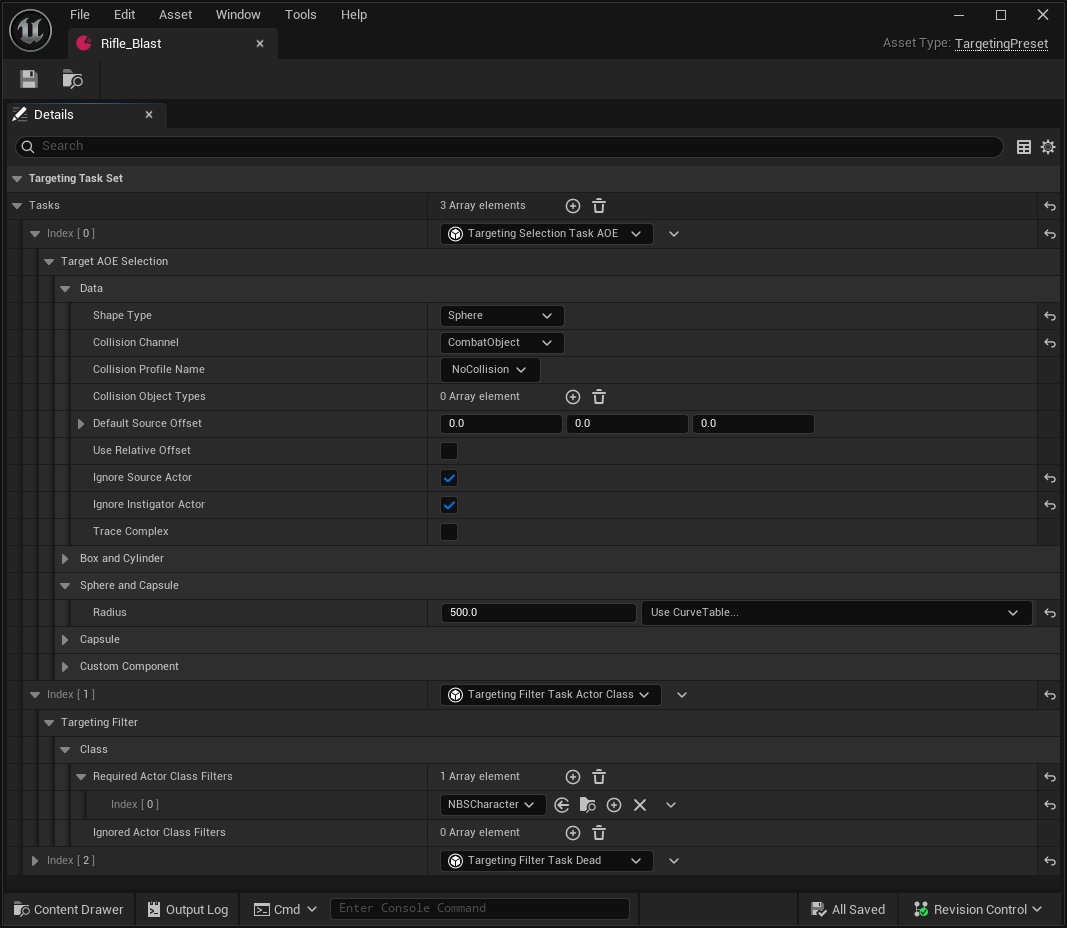The height and width of the screenshot is (928, 1067).
Task: Open the Details panel settings gear
Action: [x=1048, y=147]
